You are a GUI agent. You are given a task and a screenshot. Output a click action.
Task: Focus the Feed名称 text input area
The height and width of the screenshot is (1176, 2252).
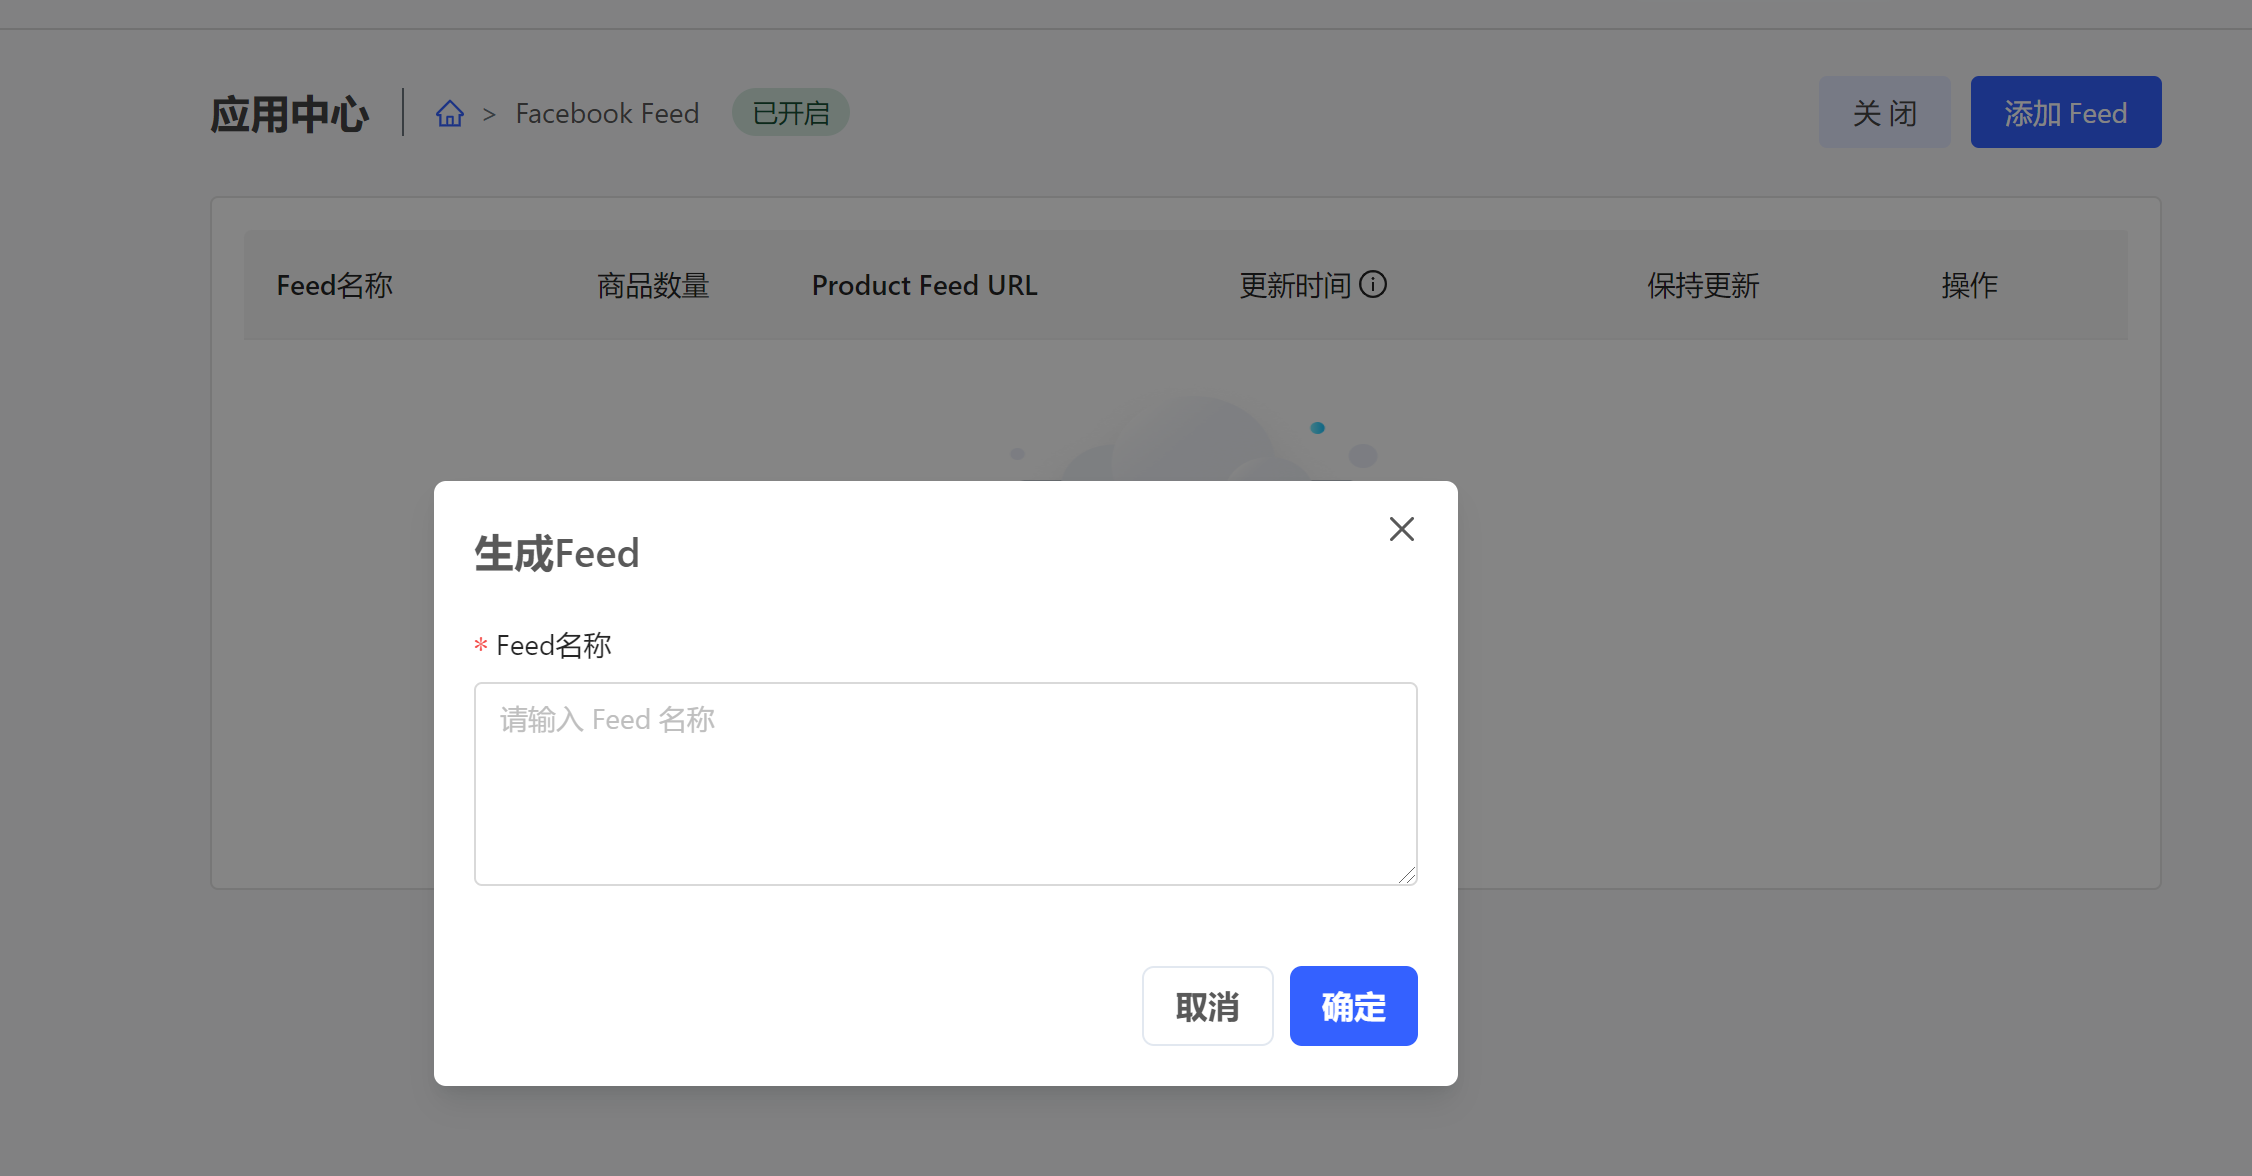[945, 783]
